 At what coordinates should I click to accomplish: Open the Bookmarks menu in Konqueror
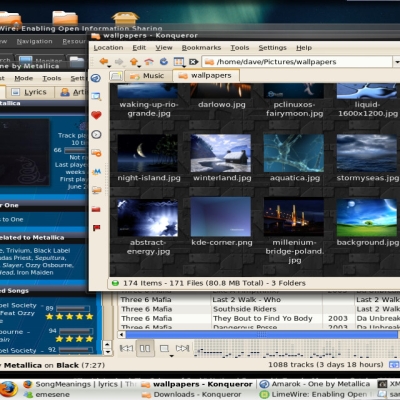pos(201,48)
